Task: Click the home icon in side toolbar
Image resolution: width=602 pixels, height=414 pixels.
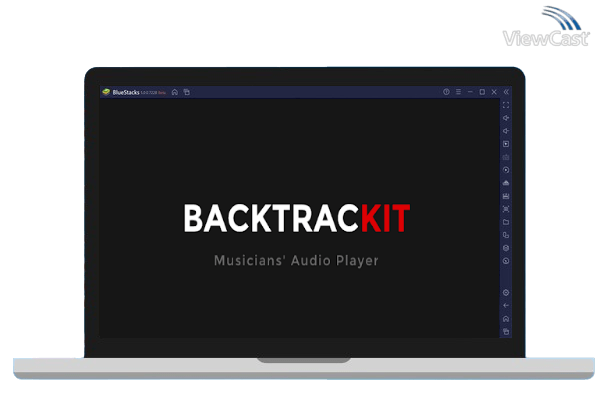Action: [x=506, y=319]
